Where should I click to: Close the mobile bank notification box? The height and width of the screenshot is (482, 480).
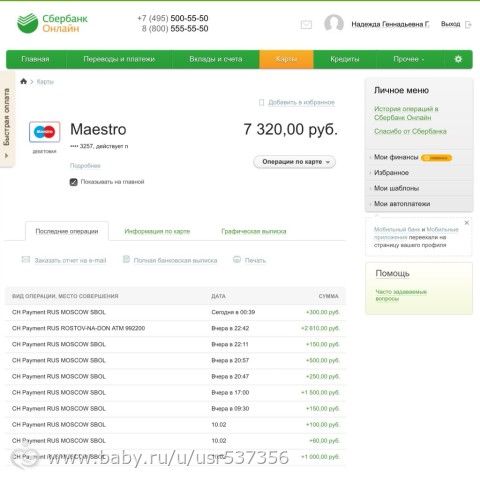(x=467, y=223)
